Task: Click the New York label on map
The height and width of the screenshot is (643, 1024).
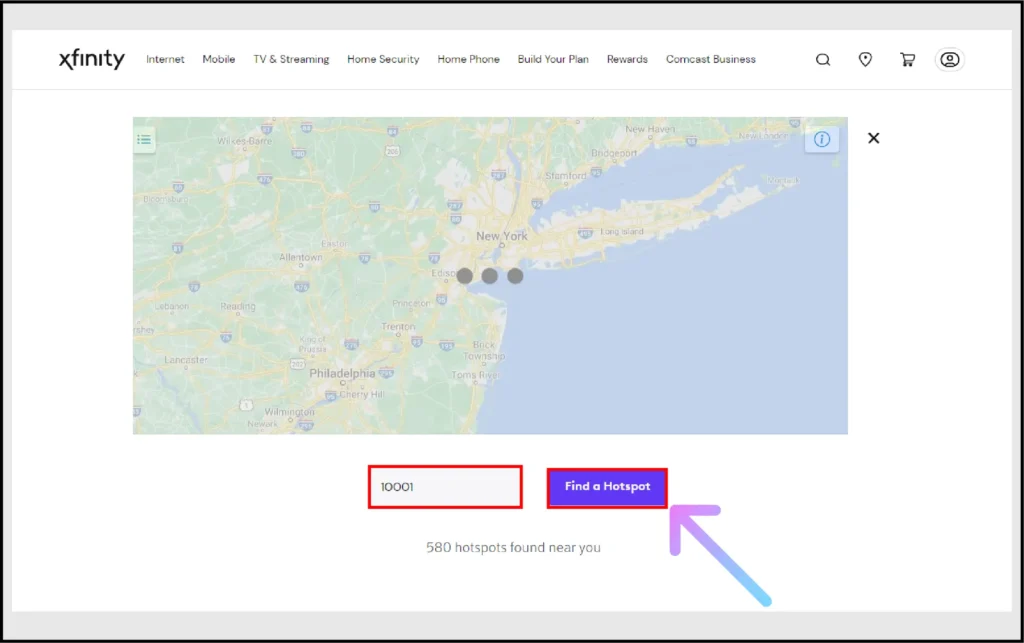Action: click(x=502, y=236)
